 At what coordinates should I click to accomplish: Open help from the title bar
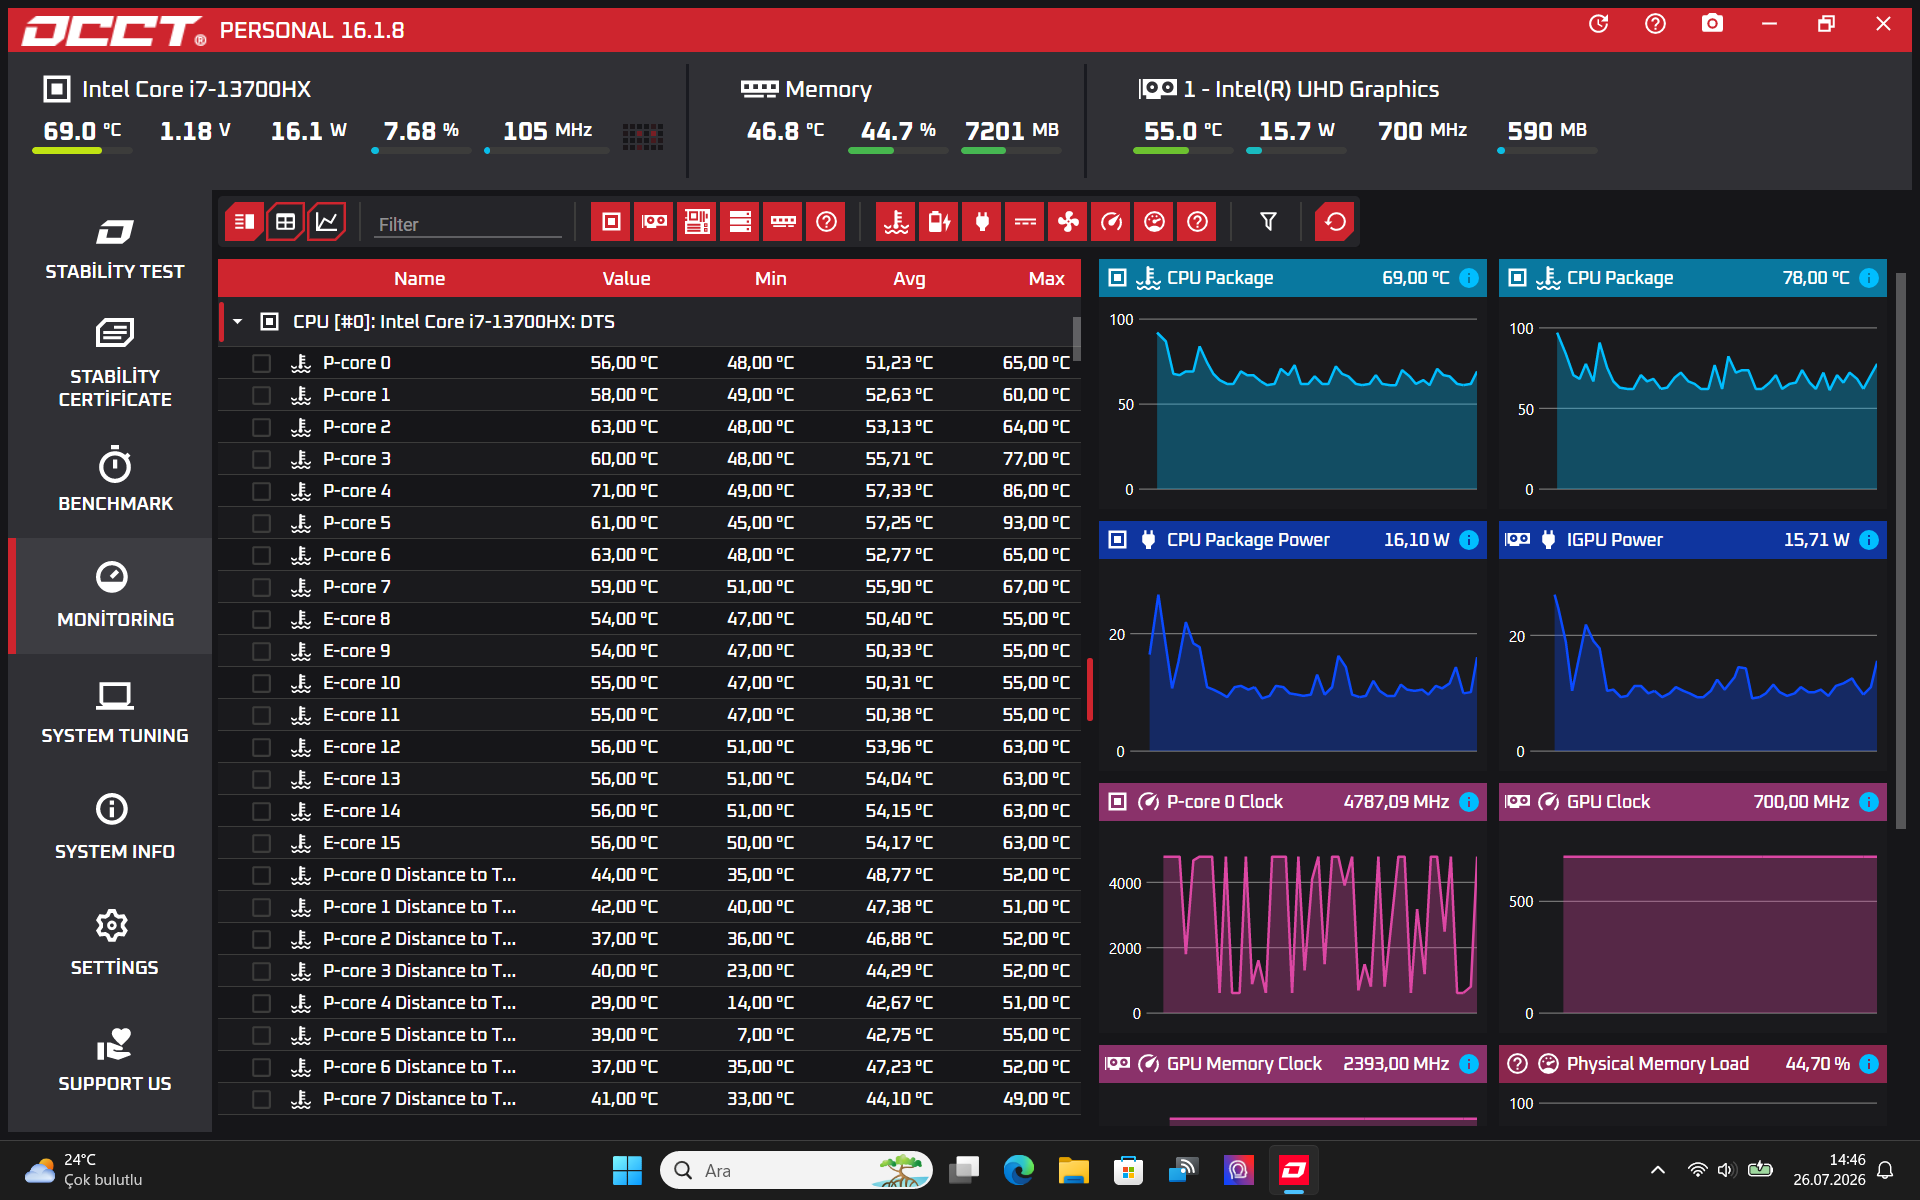tap(1655, 23)
